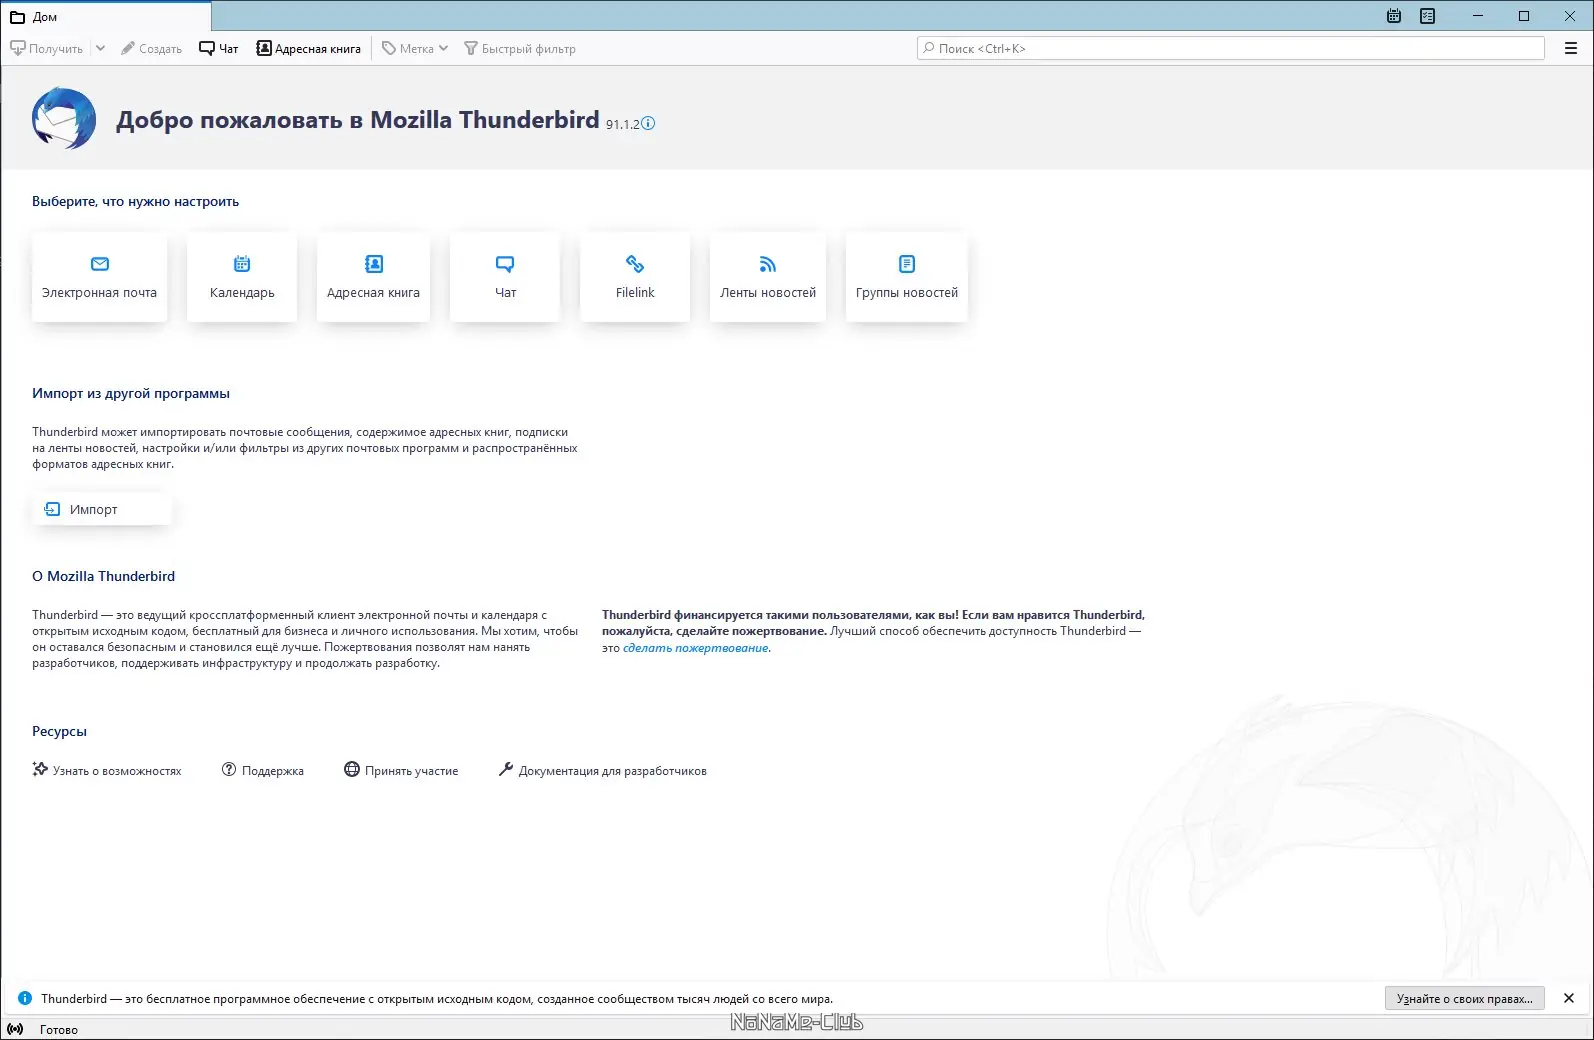Viewport: 1594px width, 1040px height.
Task: Set up Чат account card
Action: click(x=505, y=277)
